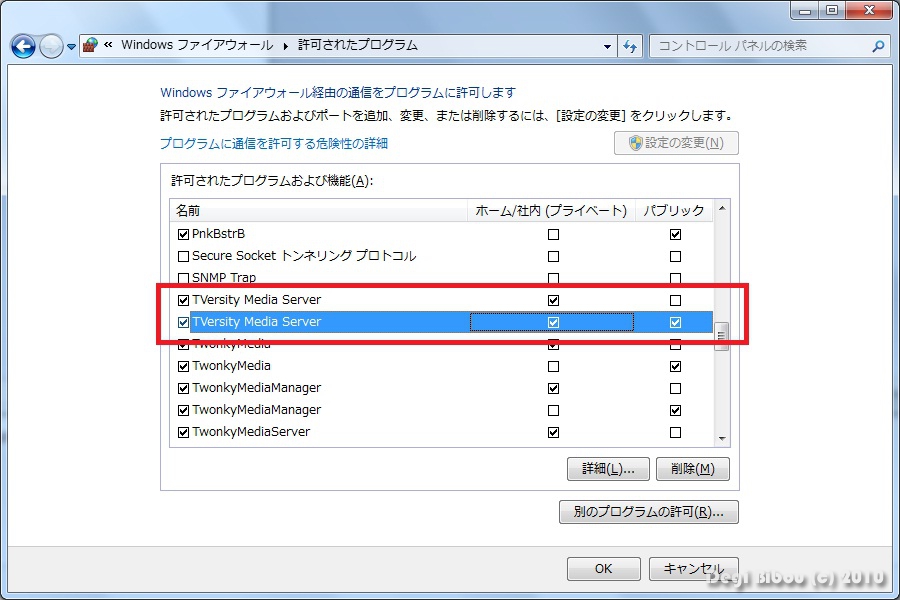
Task: Expand the arrow after Windows ファイアウォール breadcrumb
Action: click(286, 45)
